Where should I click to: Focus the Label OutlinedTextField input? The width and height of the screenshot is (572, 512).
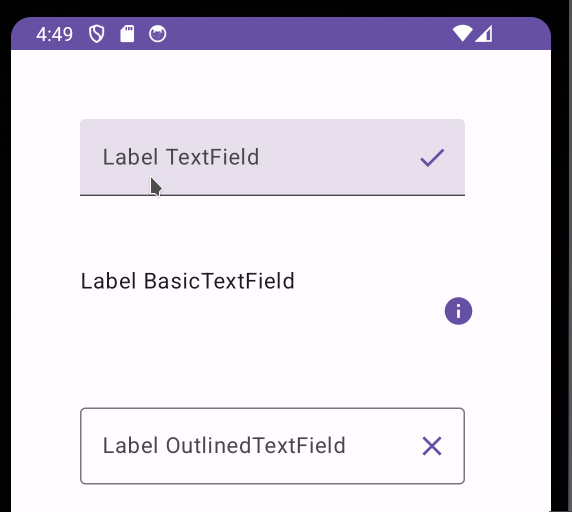click(x=272, y=446)
